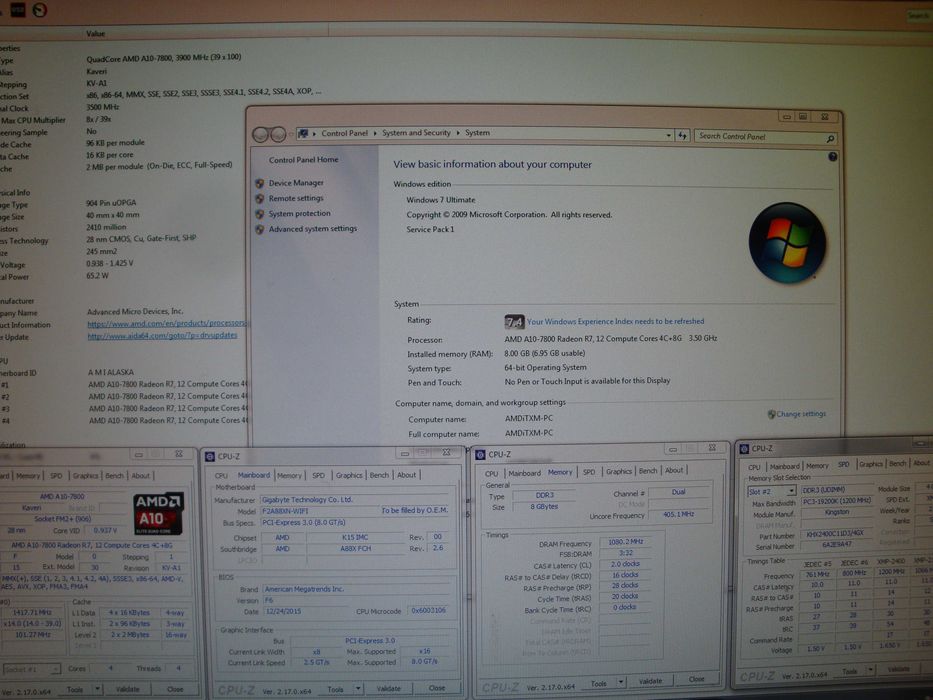This screenshot has width=933, height=700.
Task: Click the A M I ALASKA motherboard ID value
Action: (x=111, y=372)
